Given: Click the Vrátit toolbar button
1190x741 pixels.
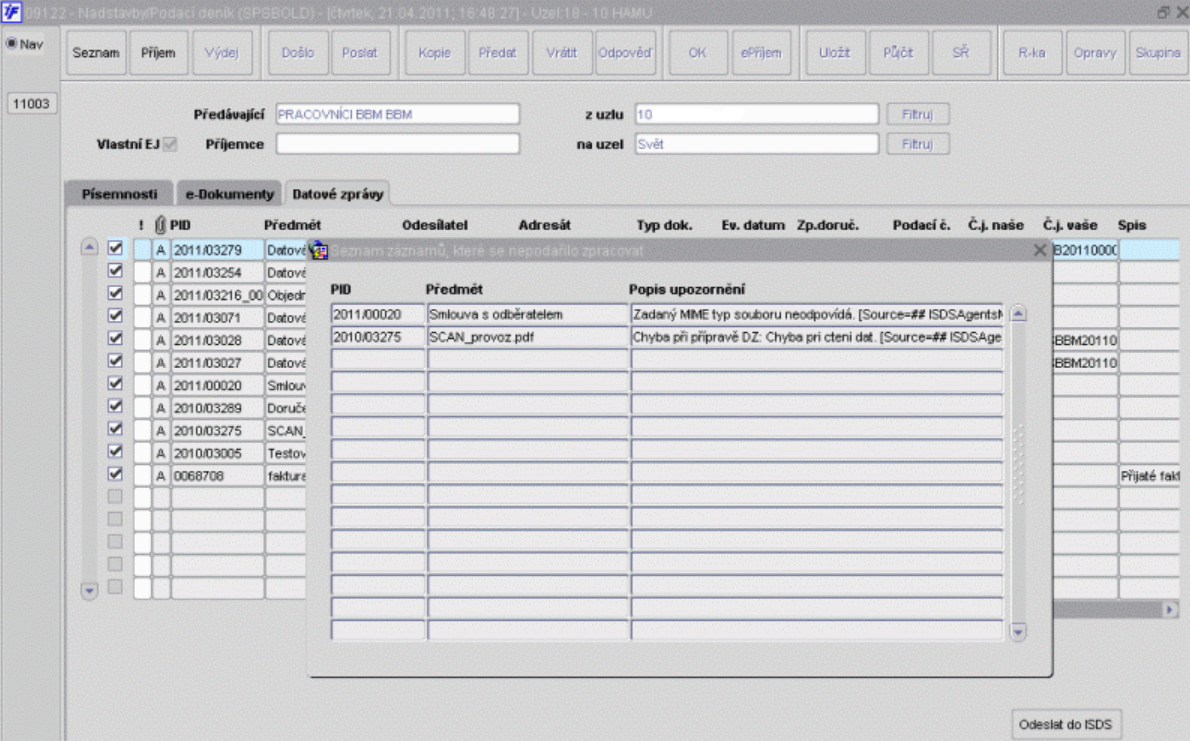Looking at the screenshot, I should [x=562, y=52].
